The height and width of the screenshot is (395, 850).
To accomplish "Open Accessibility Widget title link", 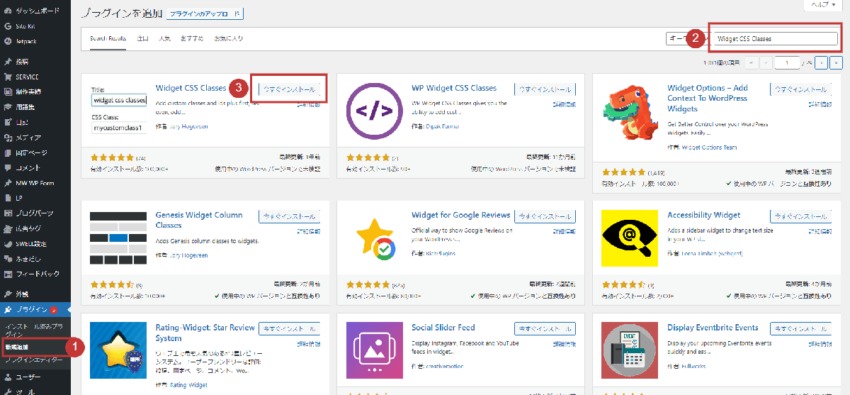I will (704, 215).
